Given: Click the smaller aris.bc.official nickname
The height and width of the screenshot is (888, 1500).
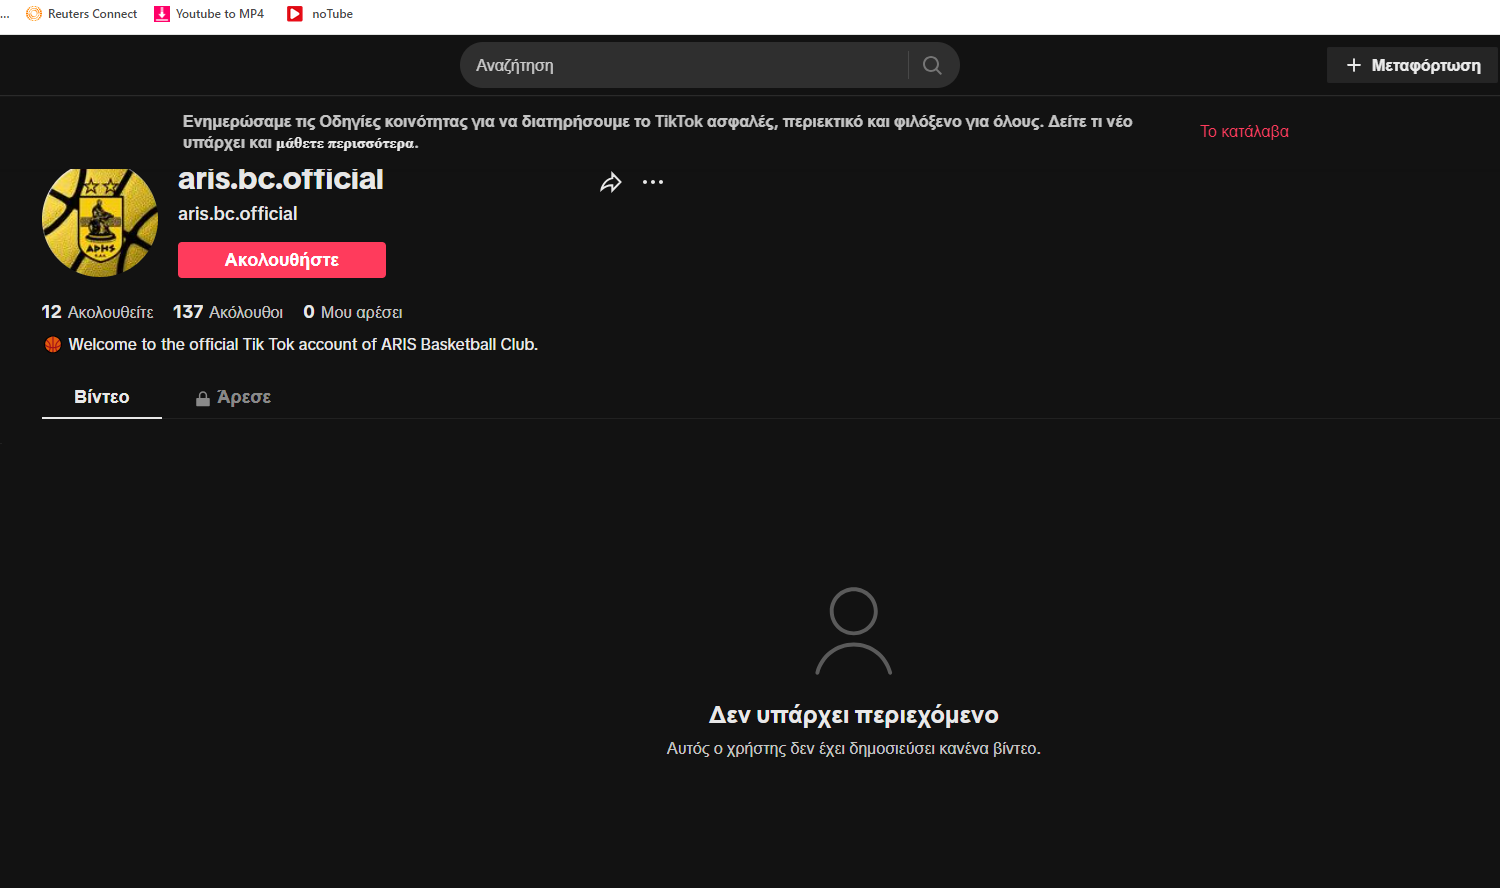Looking at the screenshot, I should (238, 214).
